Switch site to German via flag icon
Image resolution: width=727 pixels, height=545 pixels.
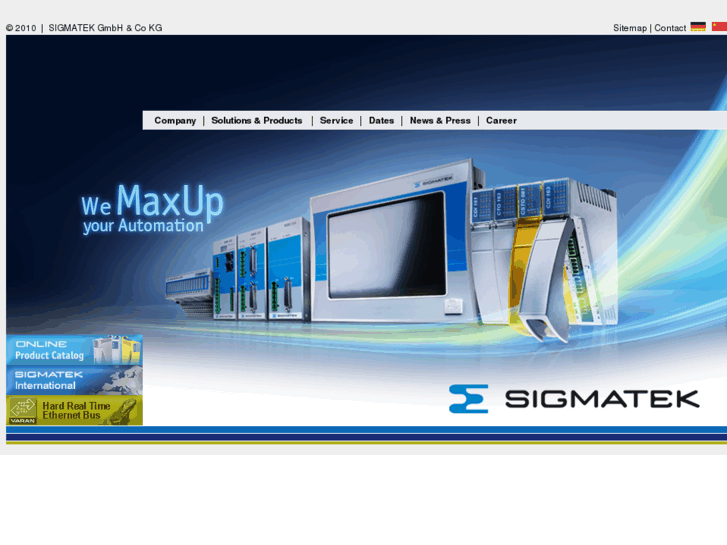[698, 27]
